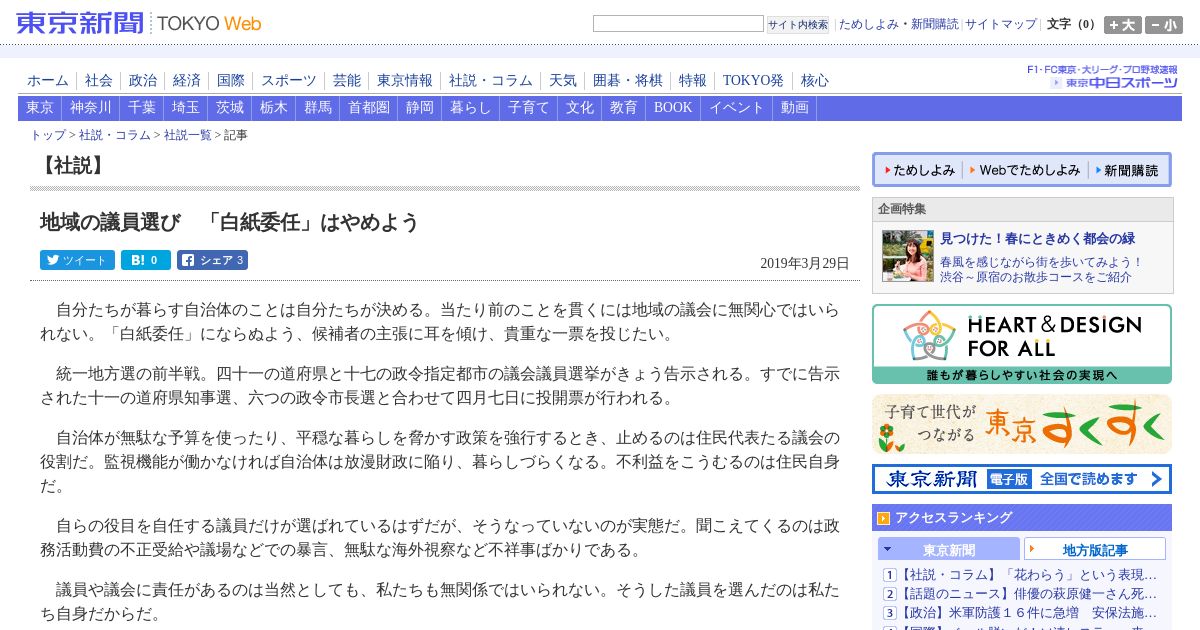Open 見つけた！春にときめく都会の緑 headline link

1037,238
